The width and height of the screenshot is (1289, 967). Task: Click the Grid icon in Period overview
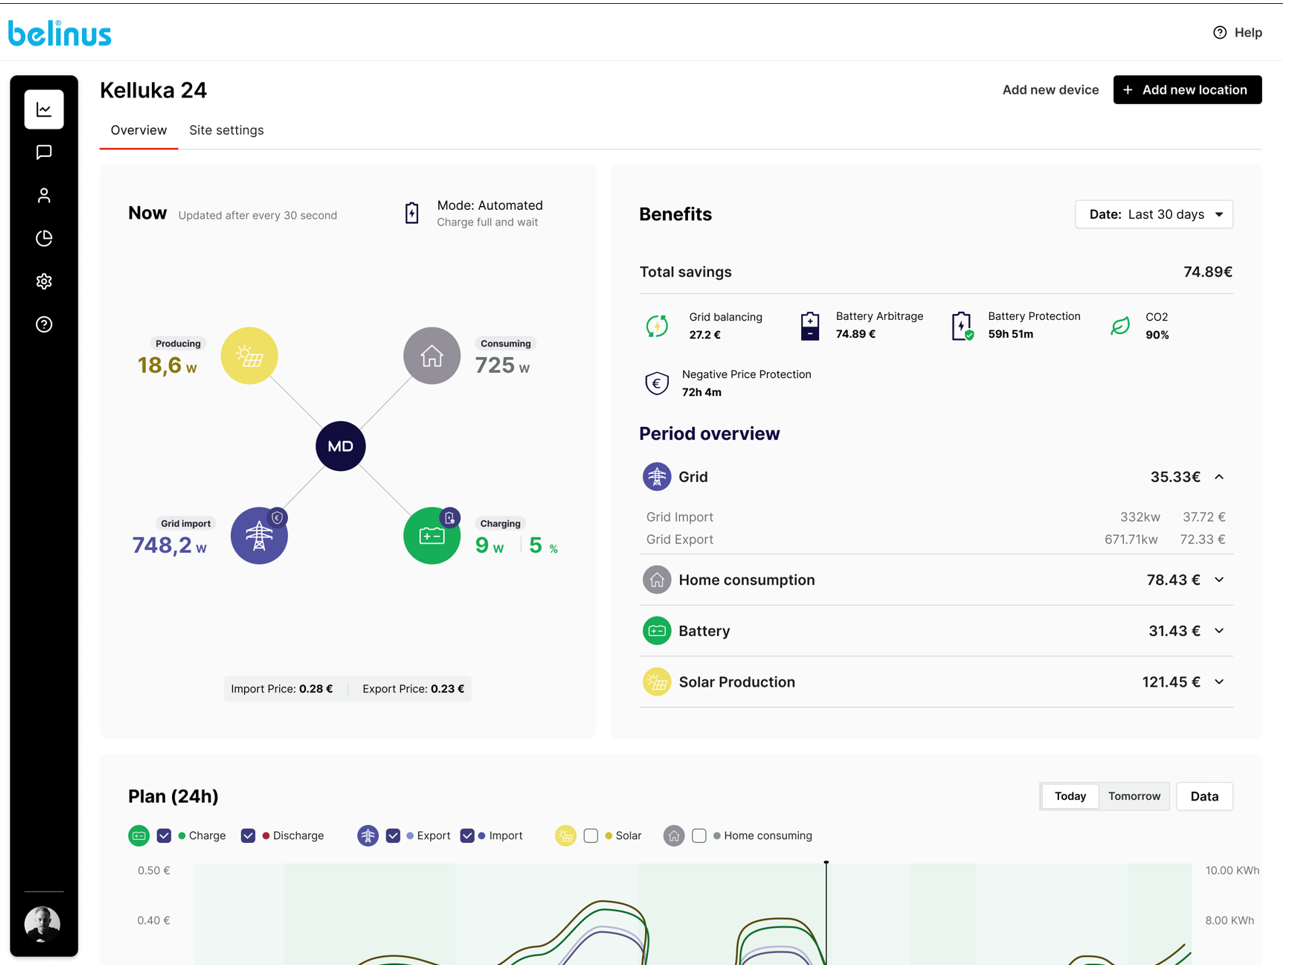coord(657,477)
